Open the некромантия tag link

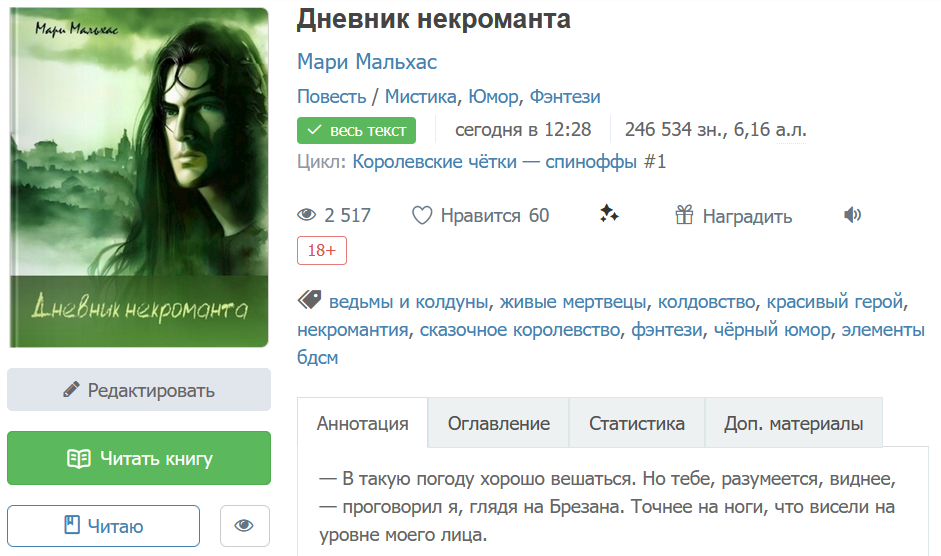[353, 330]
